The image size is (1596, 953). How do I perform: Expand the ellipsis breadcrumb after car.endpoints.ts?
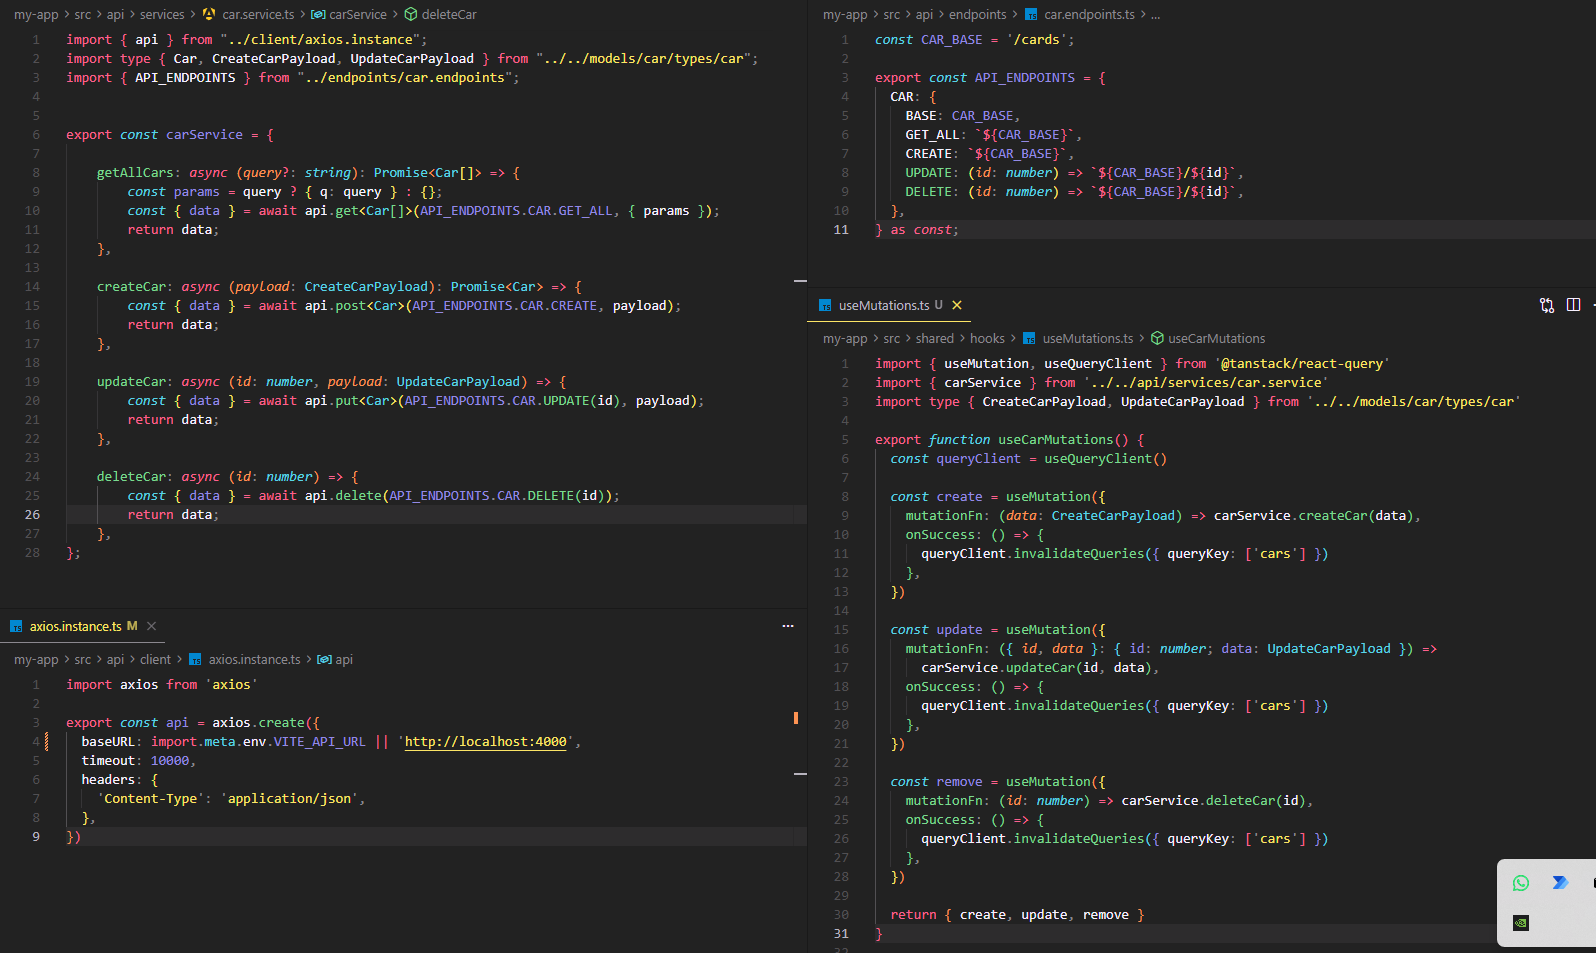click(1155, 14)
